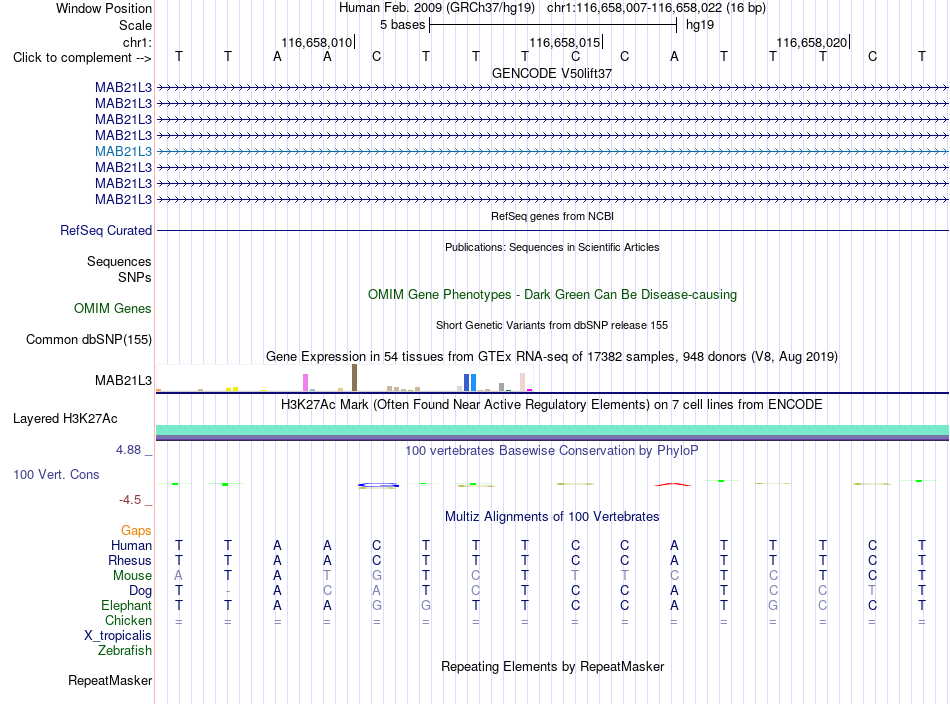The height and width of the screenshot is (704, 950).
Task: Click the red negative PhyloP conservation mark
Action: [673, 484]
